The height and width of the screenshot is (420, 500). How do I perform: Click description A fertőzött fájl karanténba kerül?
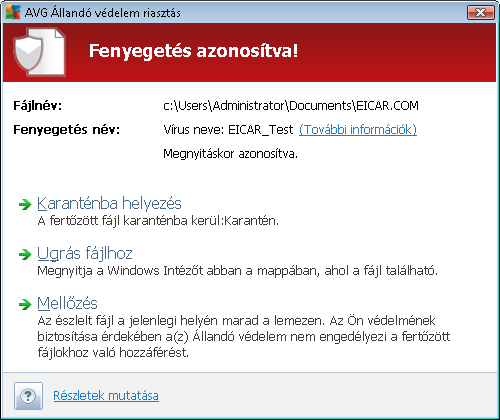[158, 221]
